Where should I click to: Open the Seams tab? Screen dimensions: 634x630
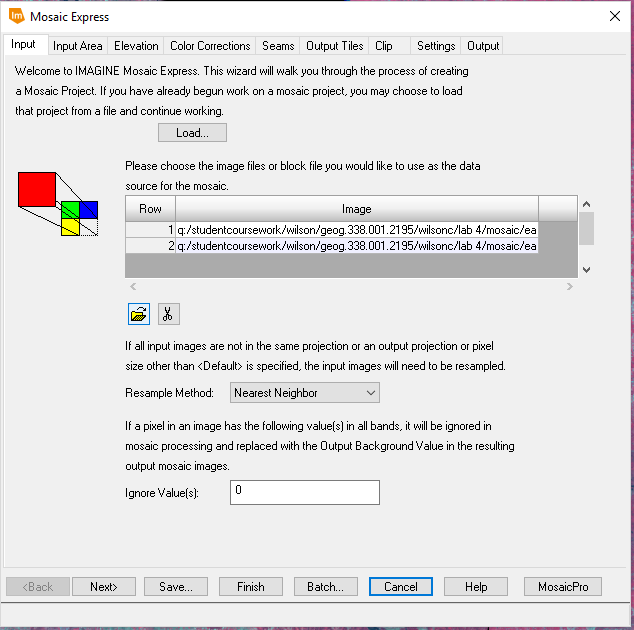(278, 46)
